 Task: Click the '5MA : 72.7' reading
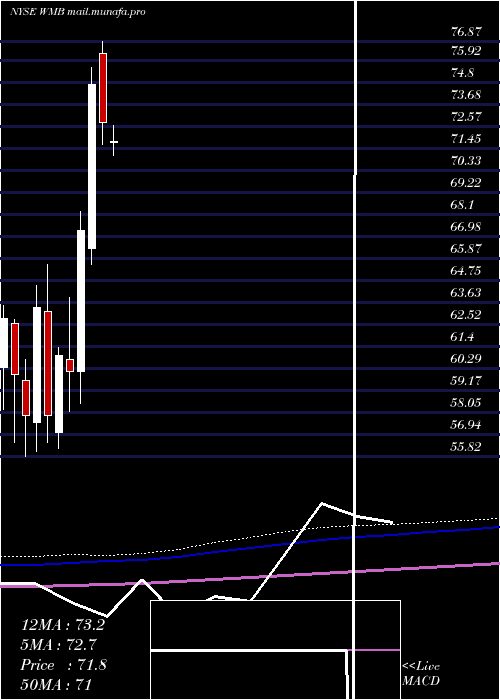tap(59, 645)
